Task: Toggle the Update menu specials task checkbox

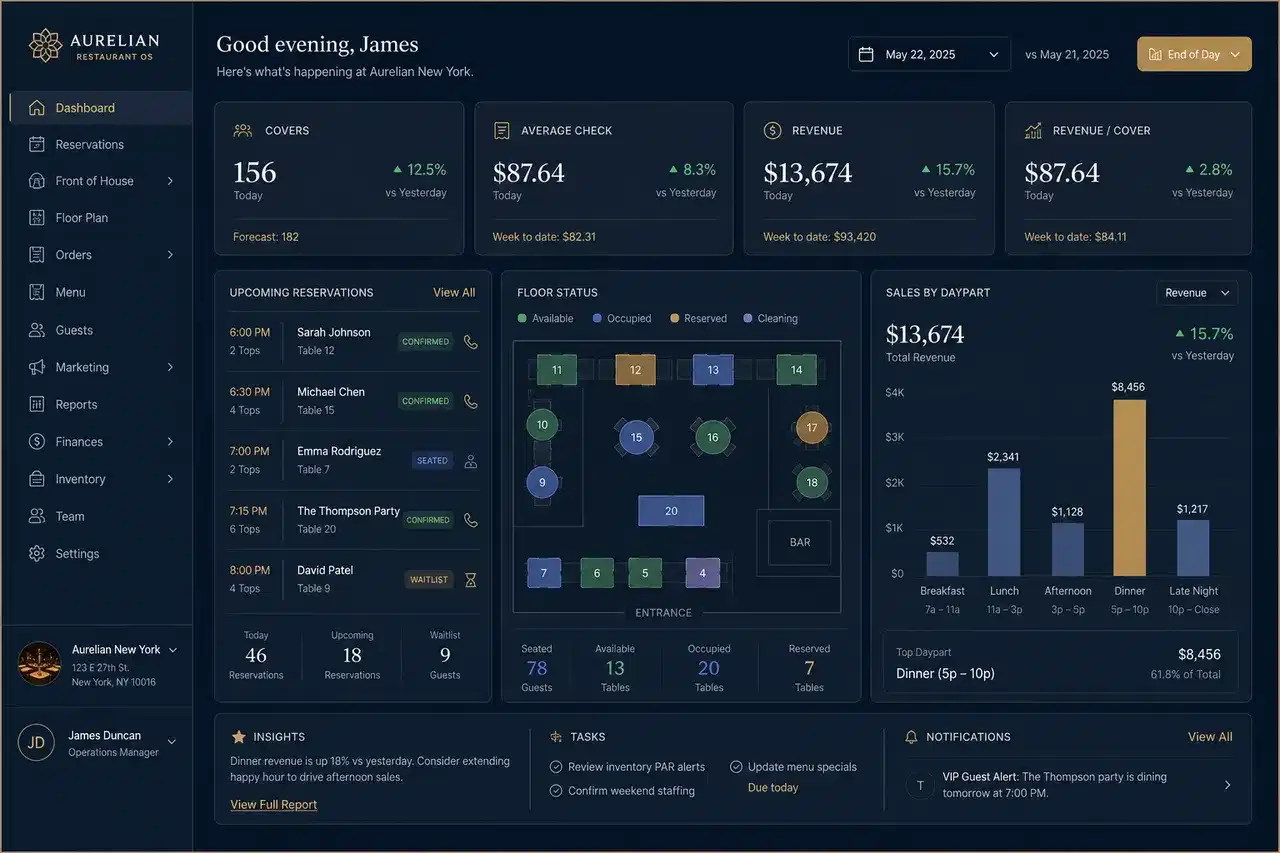Action: click(x=736, y=767)
